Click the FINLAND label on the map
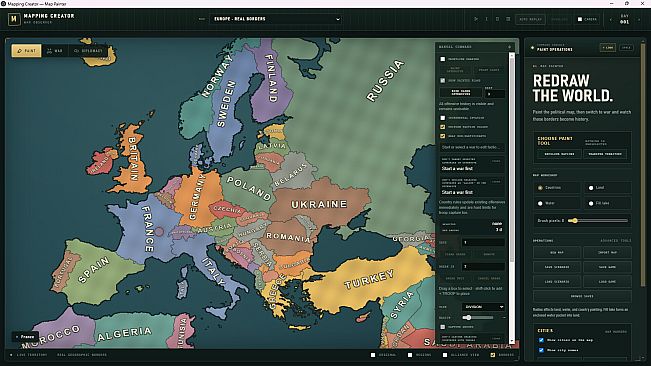The image size is (651, 366). pos(270,78)
